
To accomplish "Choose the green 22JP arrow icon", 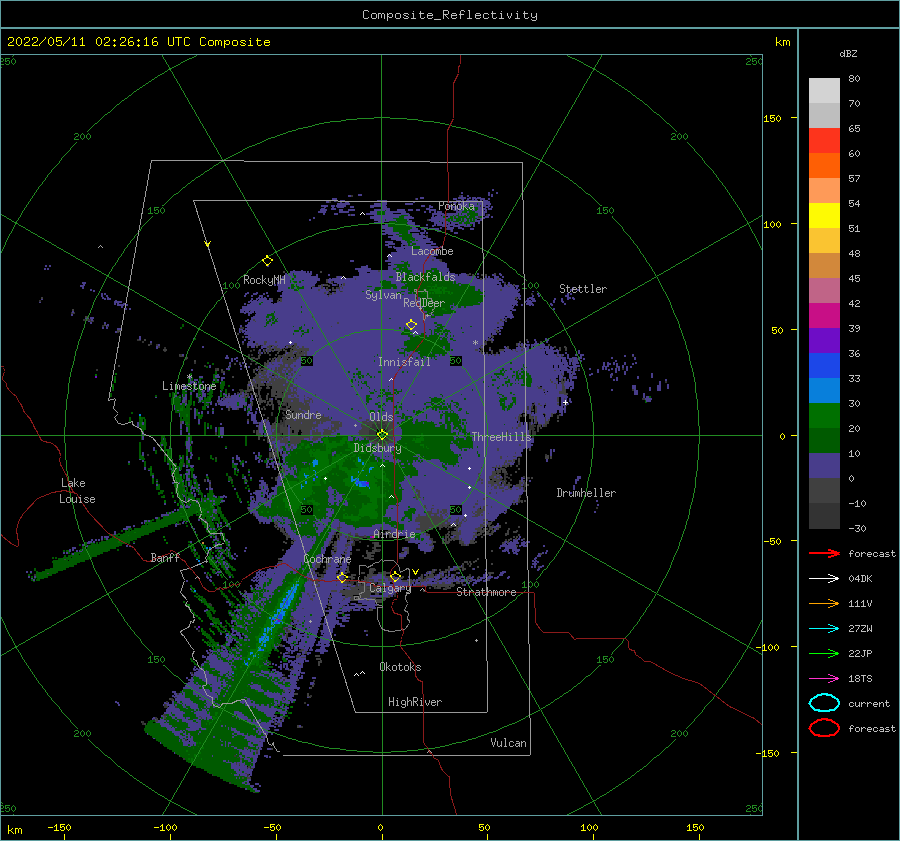I will click(x=824, y=653).
